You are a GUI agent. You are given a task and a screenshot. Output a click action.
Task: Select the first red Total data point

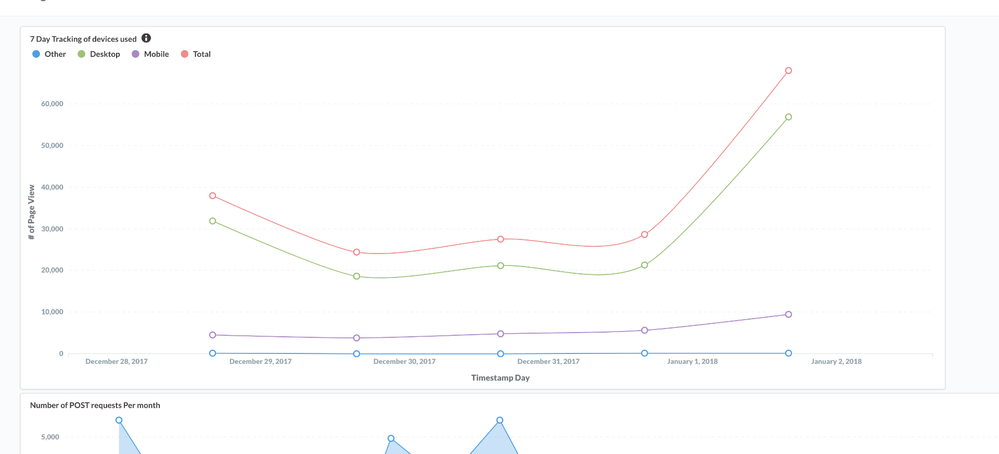click(213, 196)
